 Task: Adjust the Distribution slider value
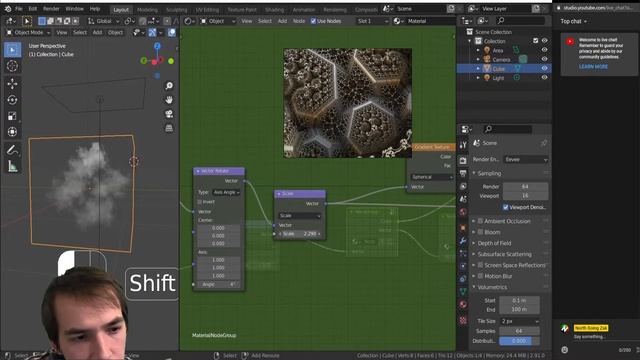[519, 341]
